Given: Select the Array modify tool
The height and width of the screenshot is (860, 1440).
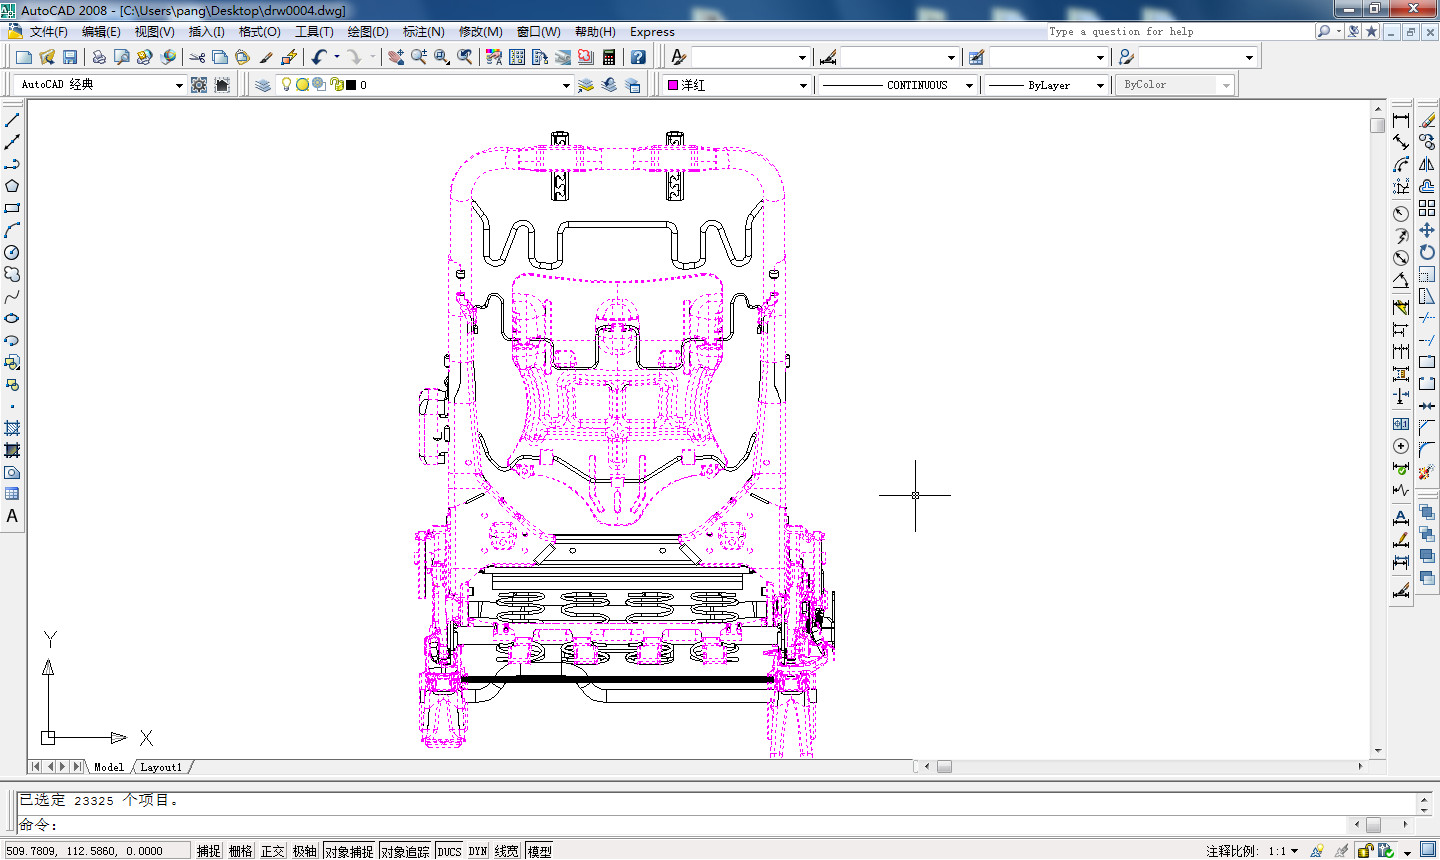Looking at the screenshot, I should pyautogui.click(x=1427, y=208).
